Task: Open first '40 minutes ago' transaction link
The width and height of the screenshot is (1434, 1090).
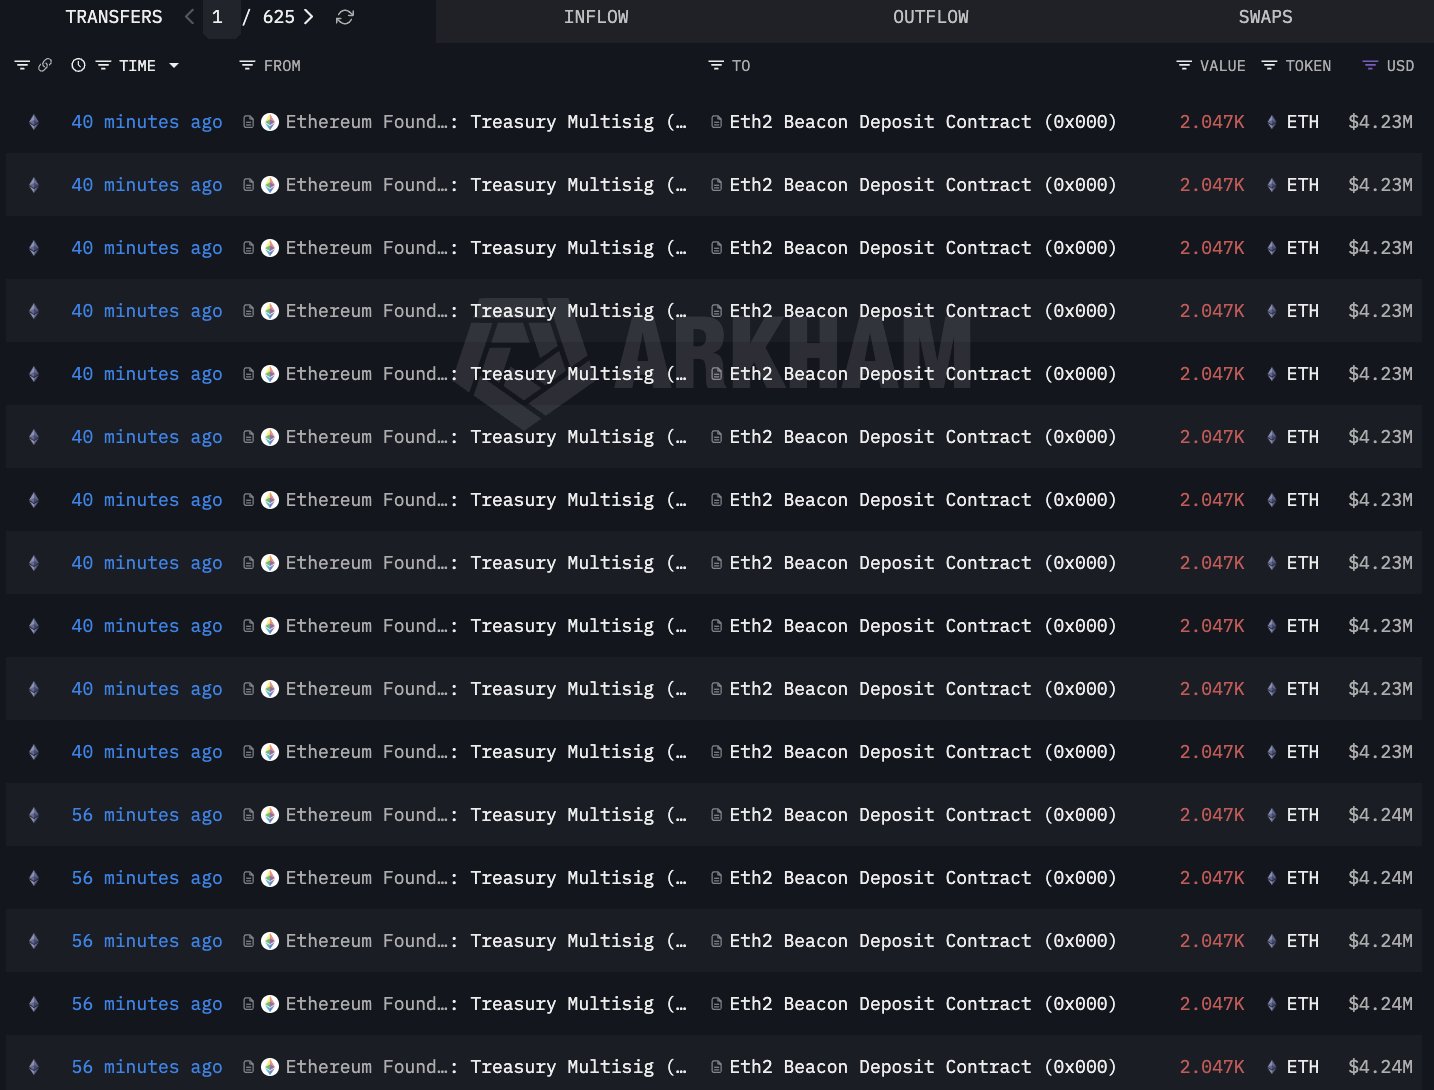Action: click(x=147, y=122)
